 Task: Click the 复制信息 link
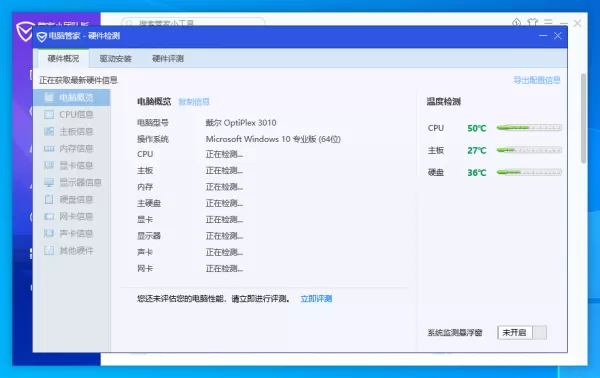(194, 102)
